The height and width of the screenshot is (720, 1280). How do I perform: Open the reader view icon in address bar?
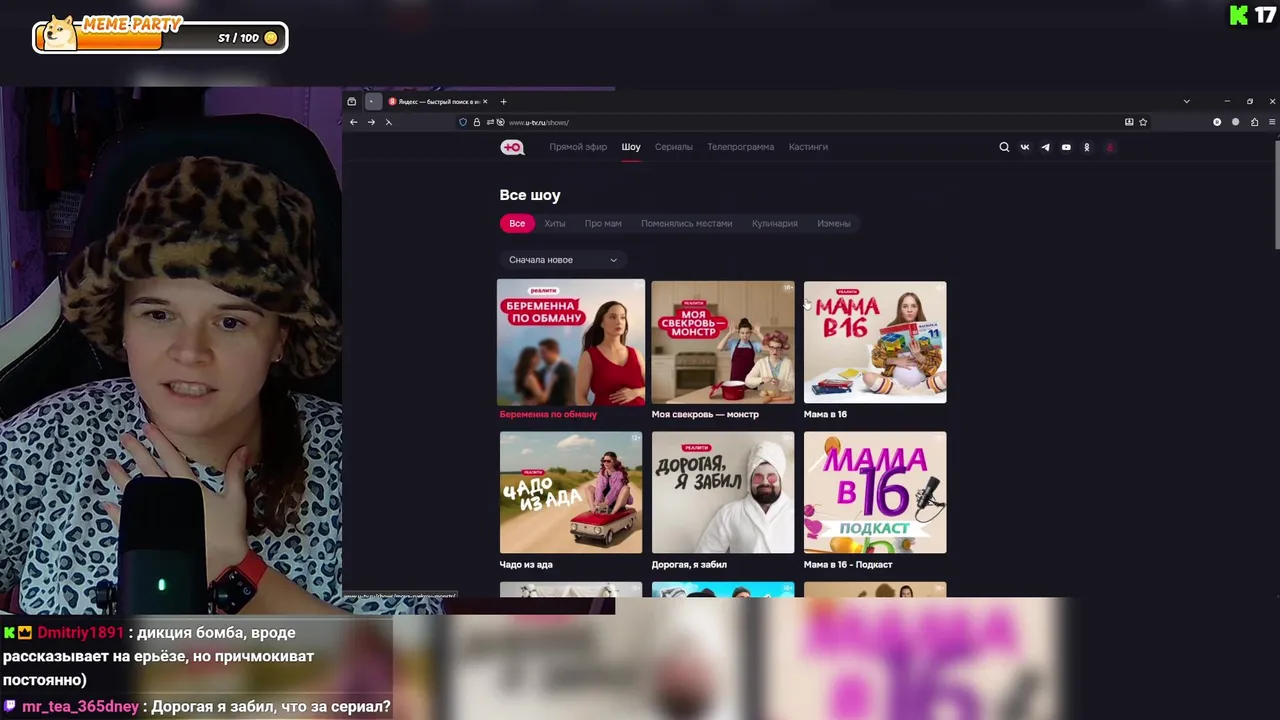point(1129,122)
